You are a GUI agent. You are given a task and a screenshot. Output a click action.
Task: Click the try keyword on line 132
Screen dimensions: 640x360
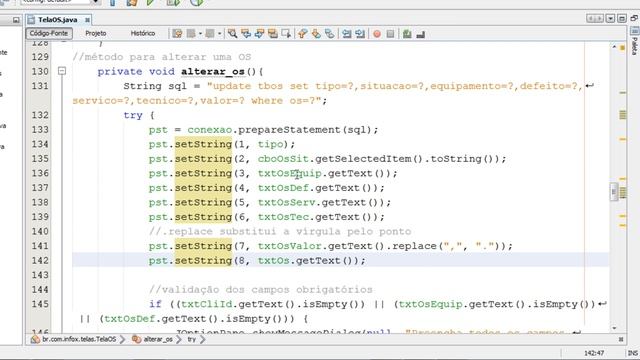pos(133,115)
